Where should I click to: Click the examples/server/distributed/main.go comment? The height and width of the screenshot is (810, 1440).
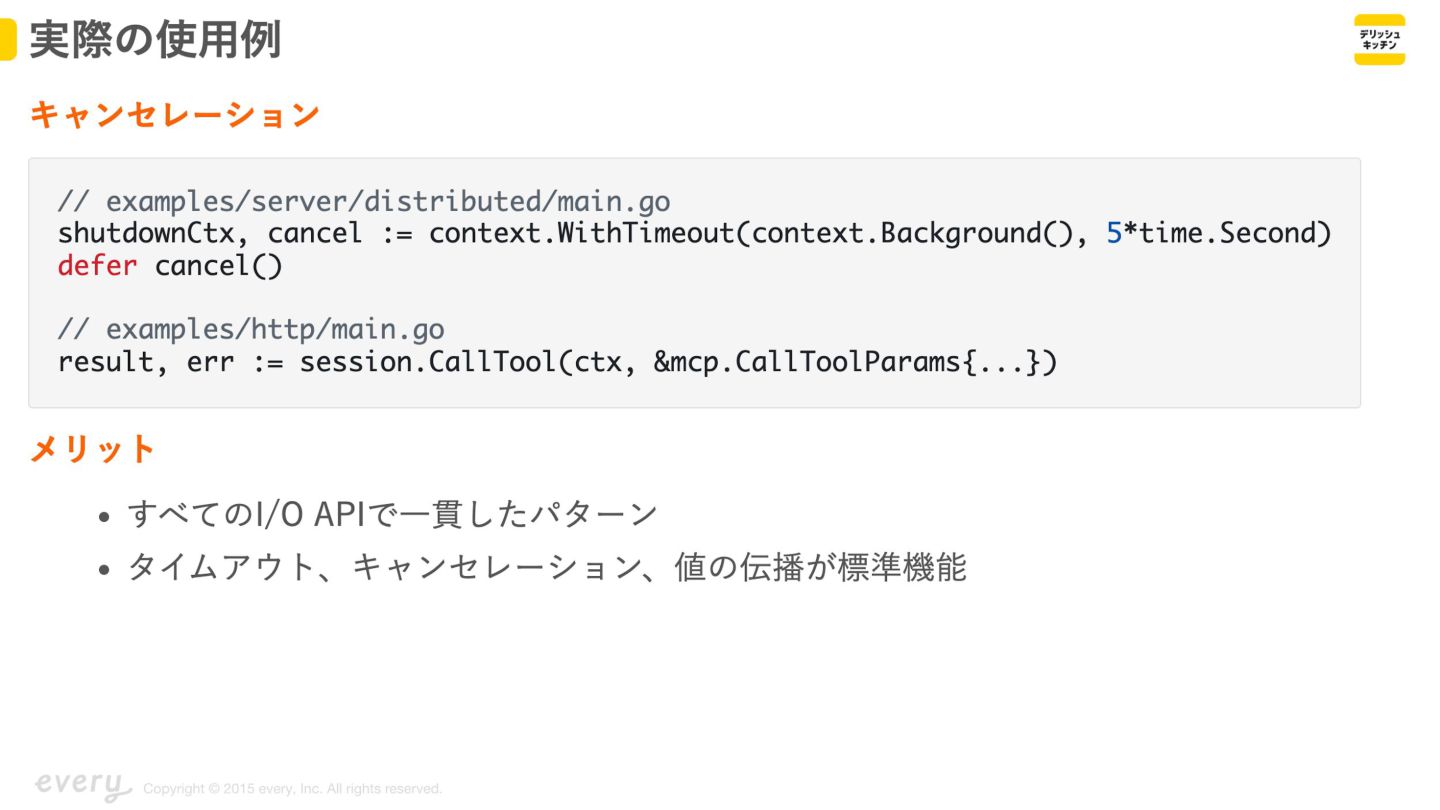coord(364,201)
